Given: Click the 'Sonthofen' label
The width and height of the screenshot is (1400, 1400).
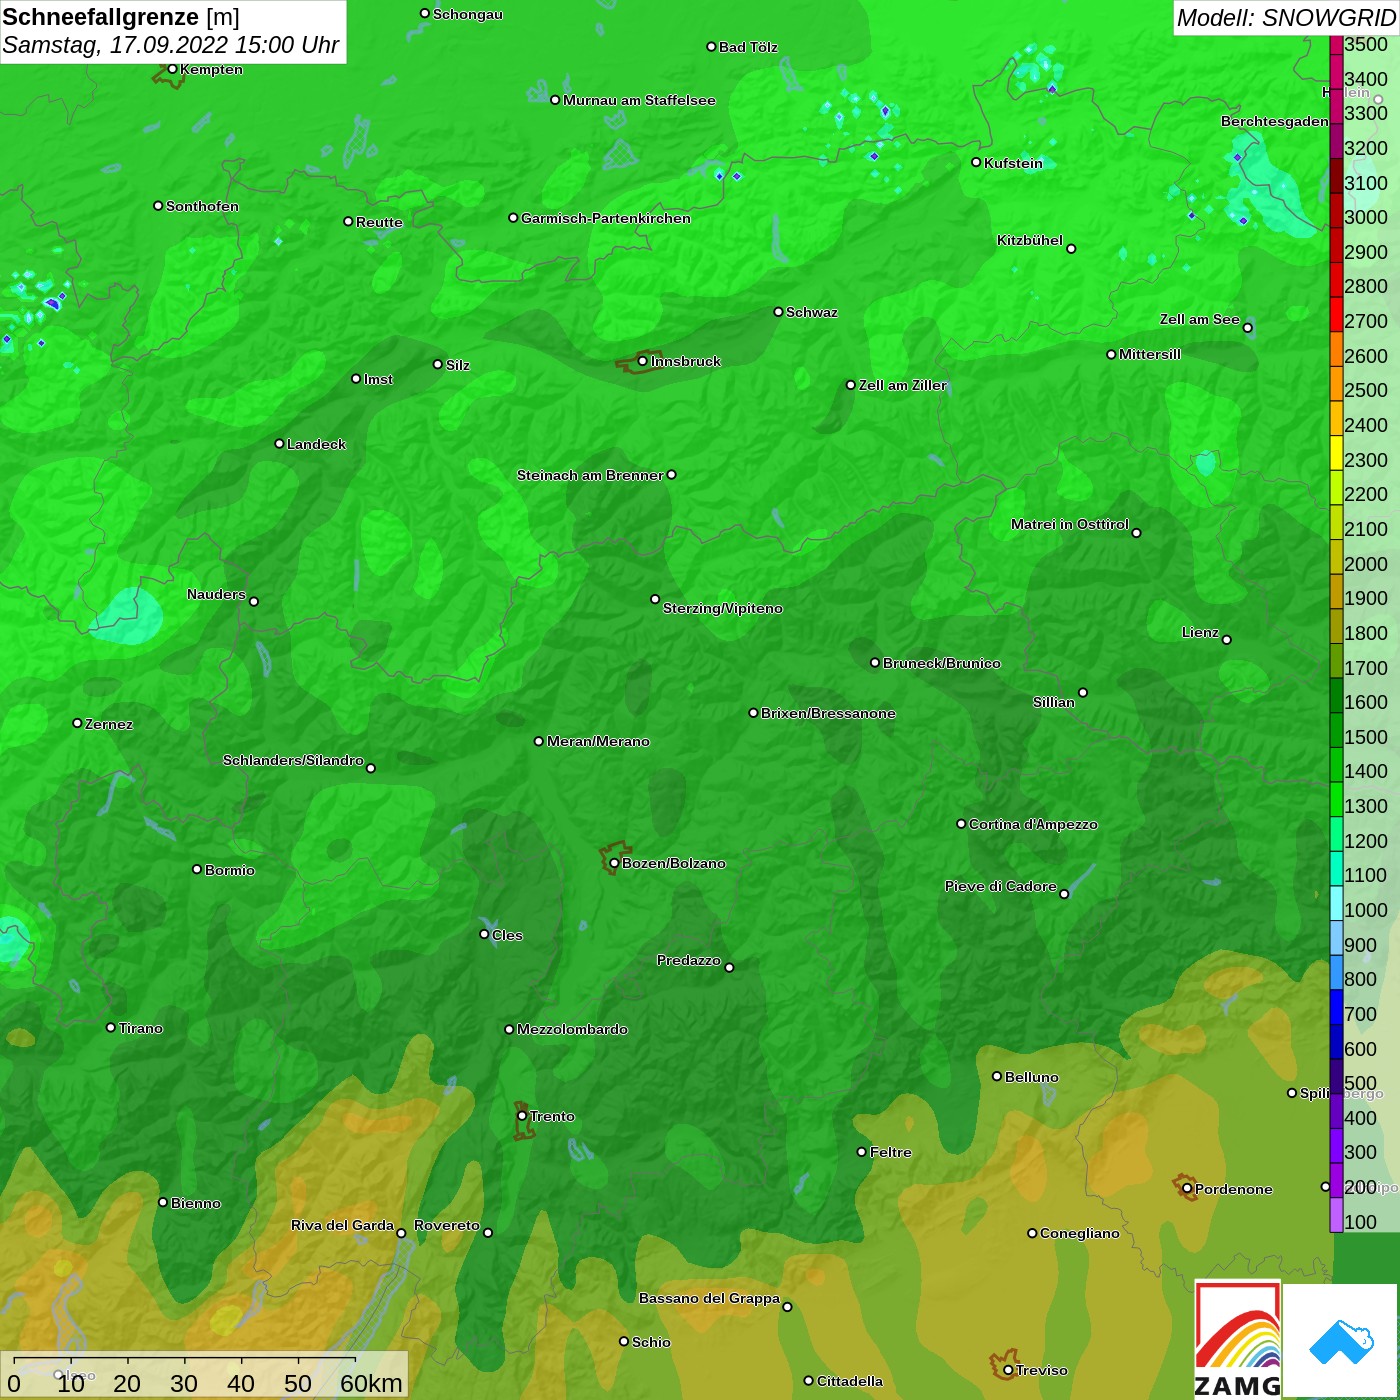Looking at the screenshot, I should pos(202,206).
